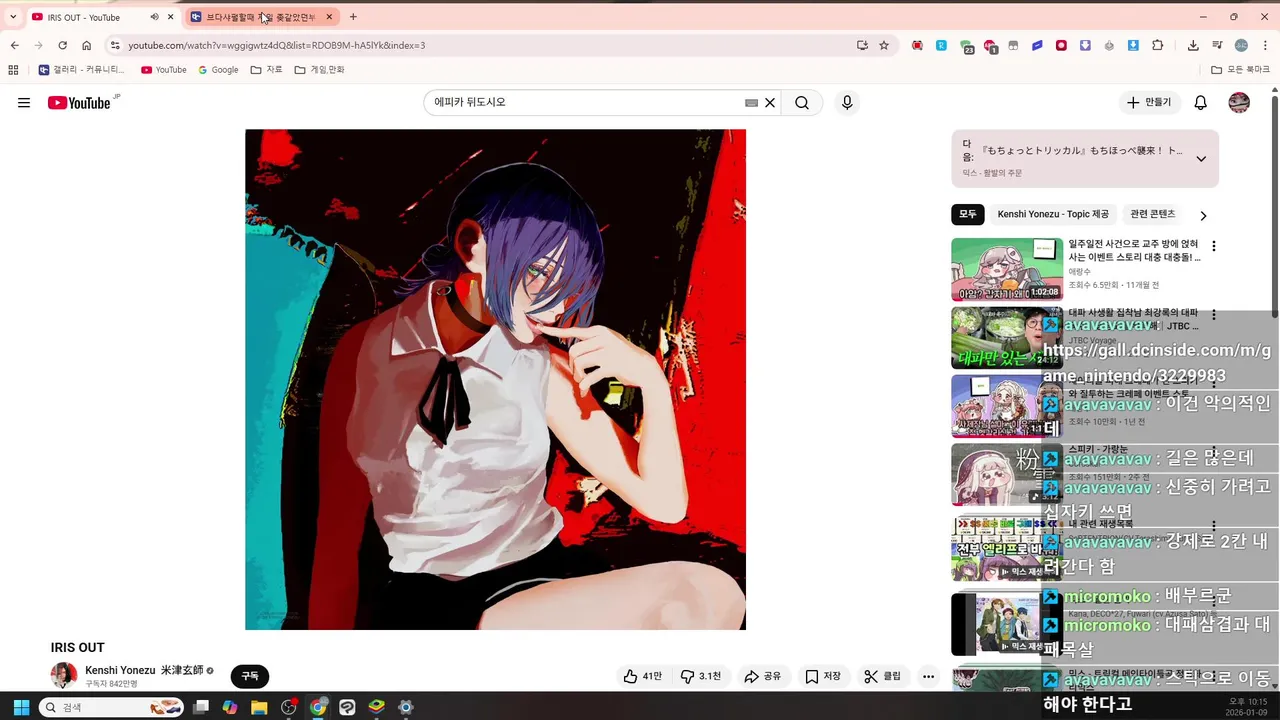Open more actions menu under the video
The width and height of the screenshot is (1280, 720).
click(x=928, y=676)
